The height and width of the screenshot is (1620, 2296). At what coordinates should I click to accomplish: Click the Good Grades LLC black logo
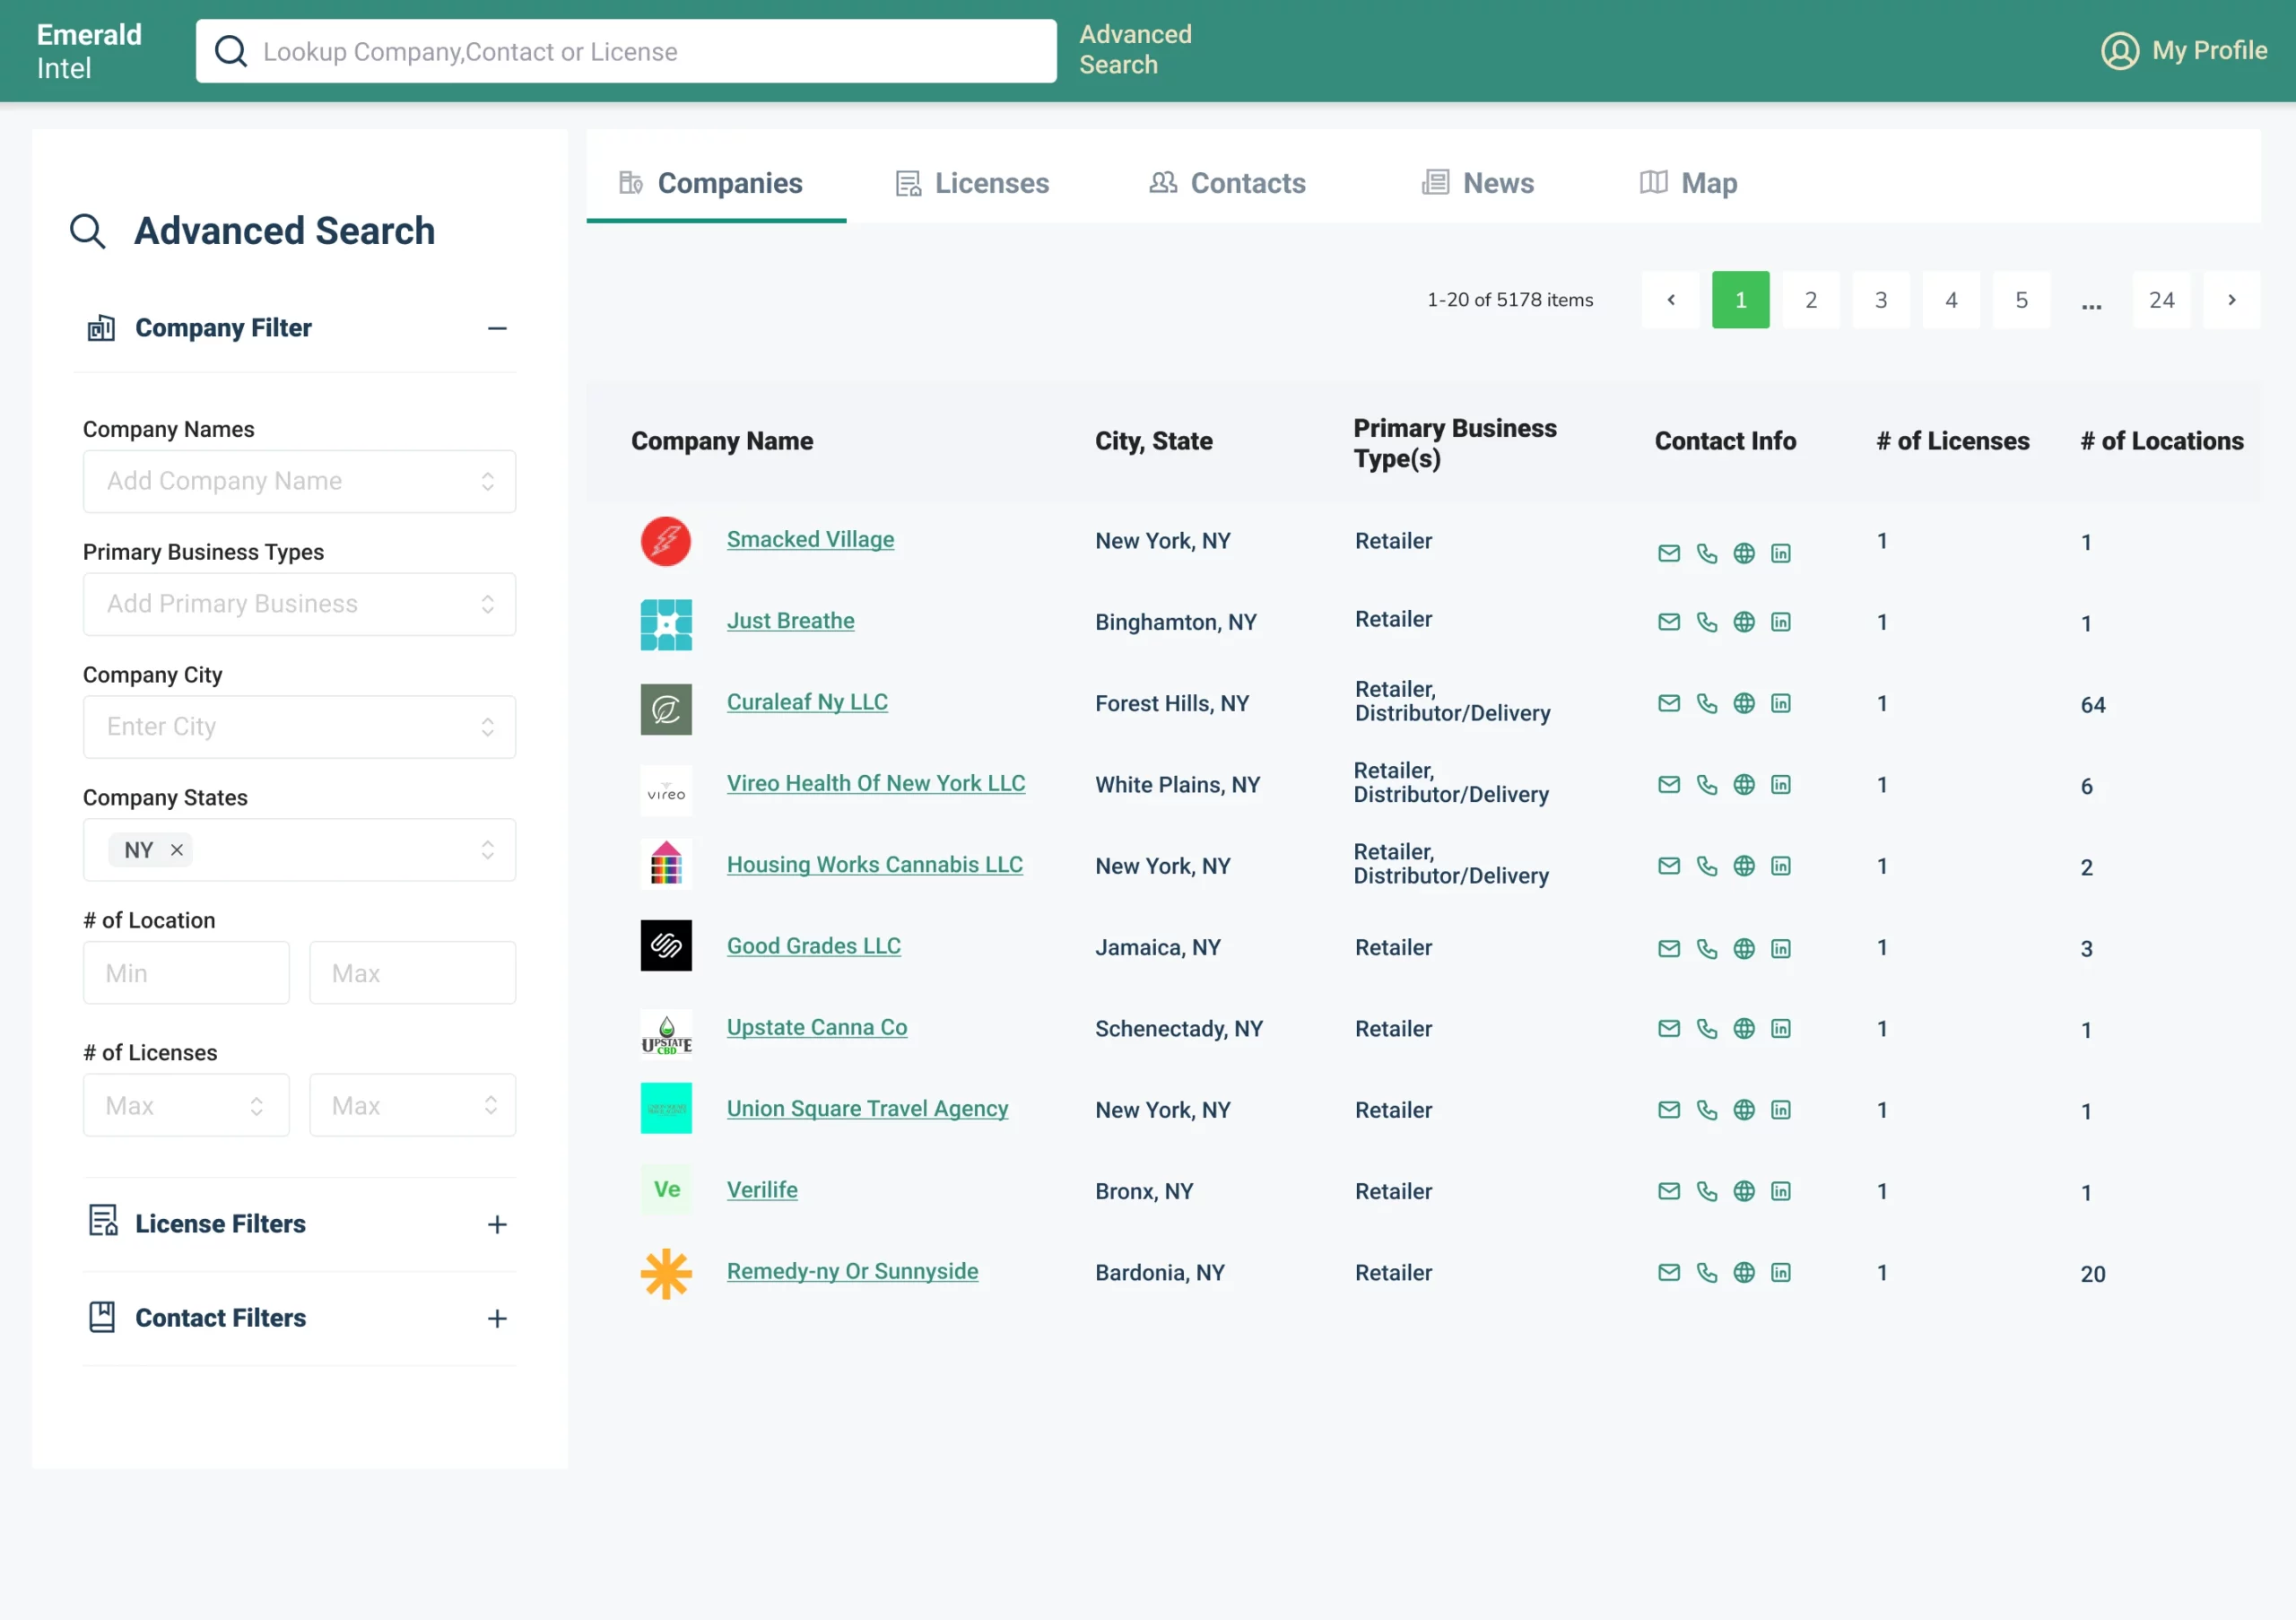[x=666, y=946]
